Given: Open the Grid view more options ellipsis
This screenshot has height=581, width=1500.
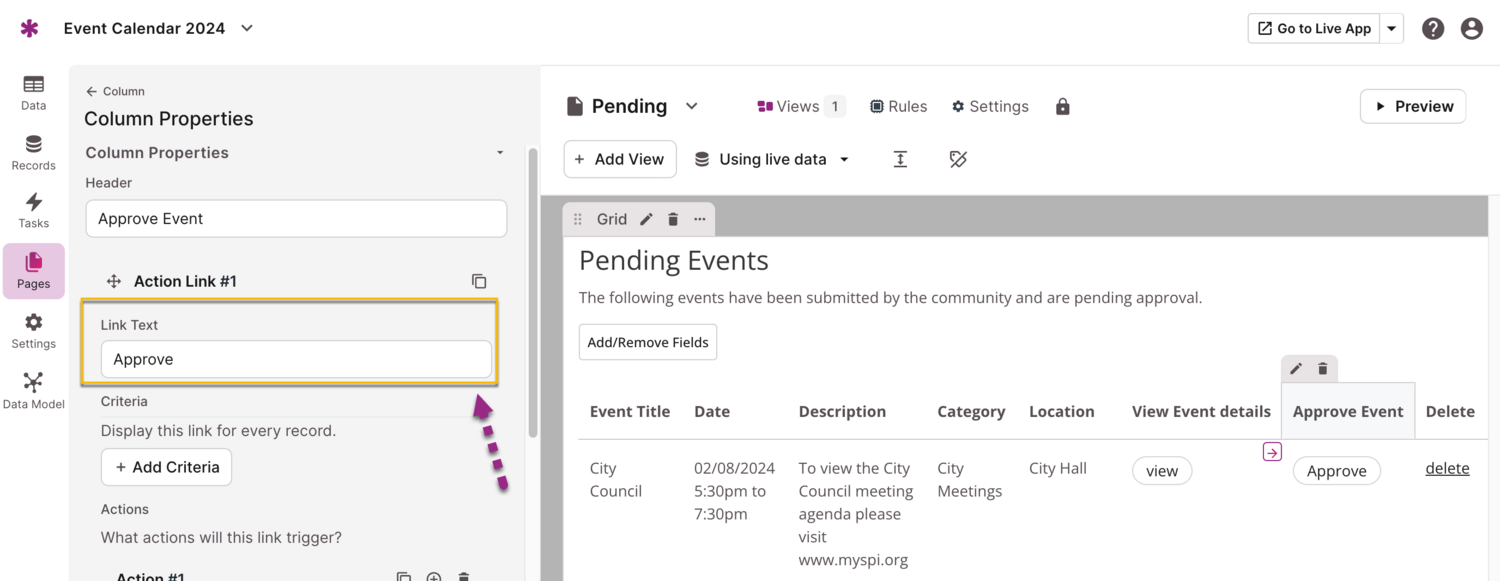Looking at the screenshot, I should click(699, 219).
